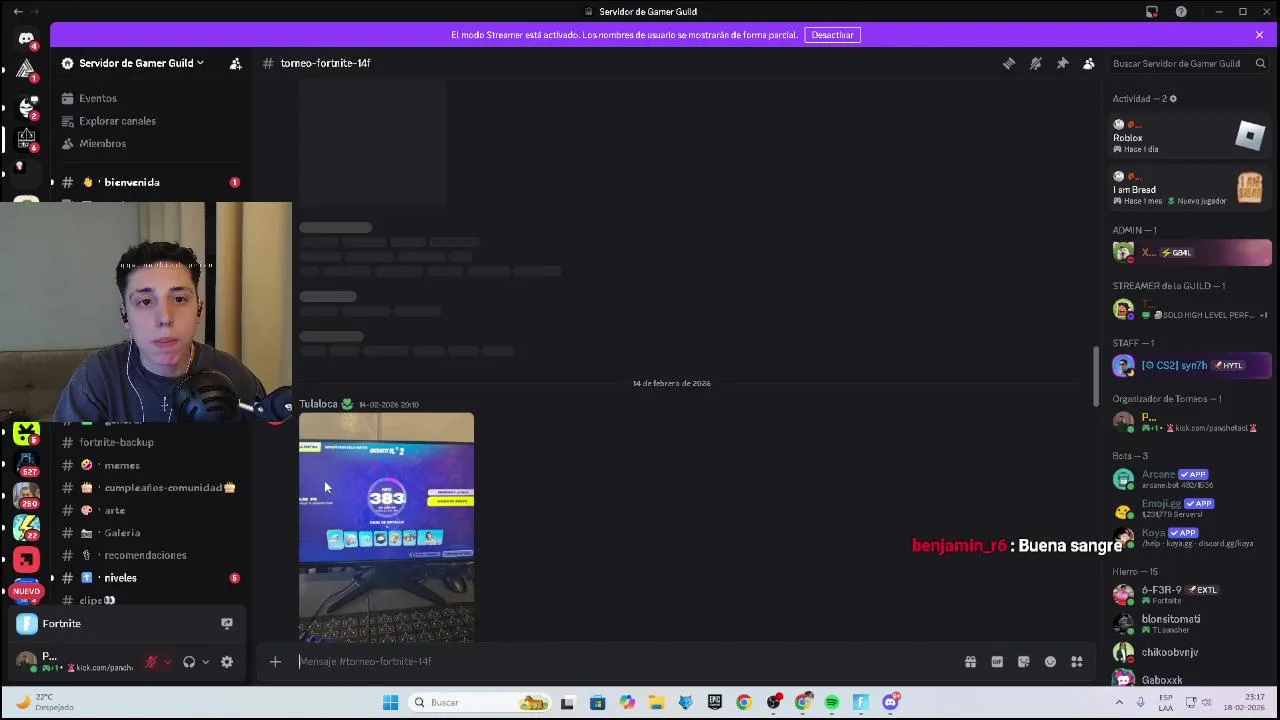Viewport: 1280px width, 720px height.
Task: Toggle the headphones deafen button
Action: (188, 662)
